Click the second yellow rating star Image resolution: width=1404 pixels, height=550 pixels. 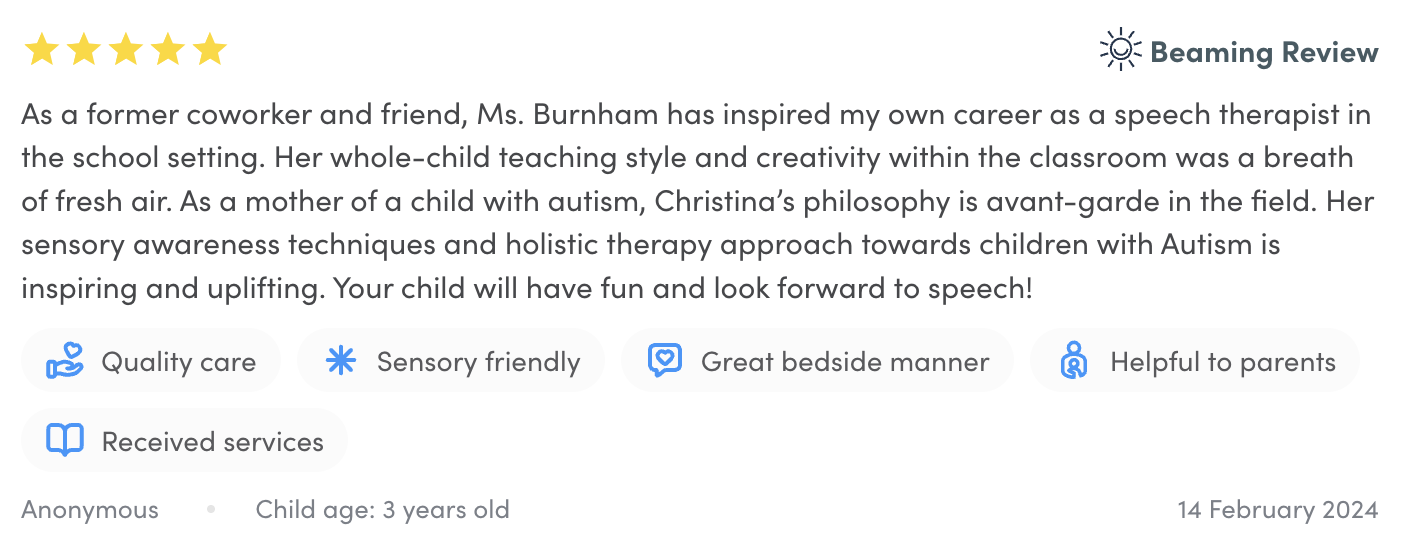click(83, 49)
